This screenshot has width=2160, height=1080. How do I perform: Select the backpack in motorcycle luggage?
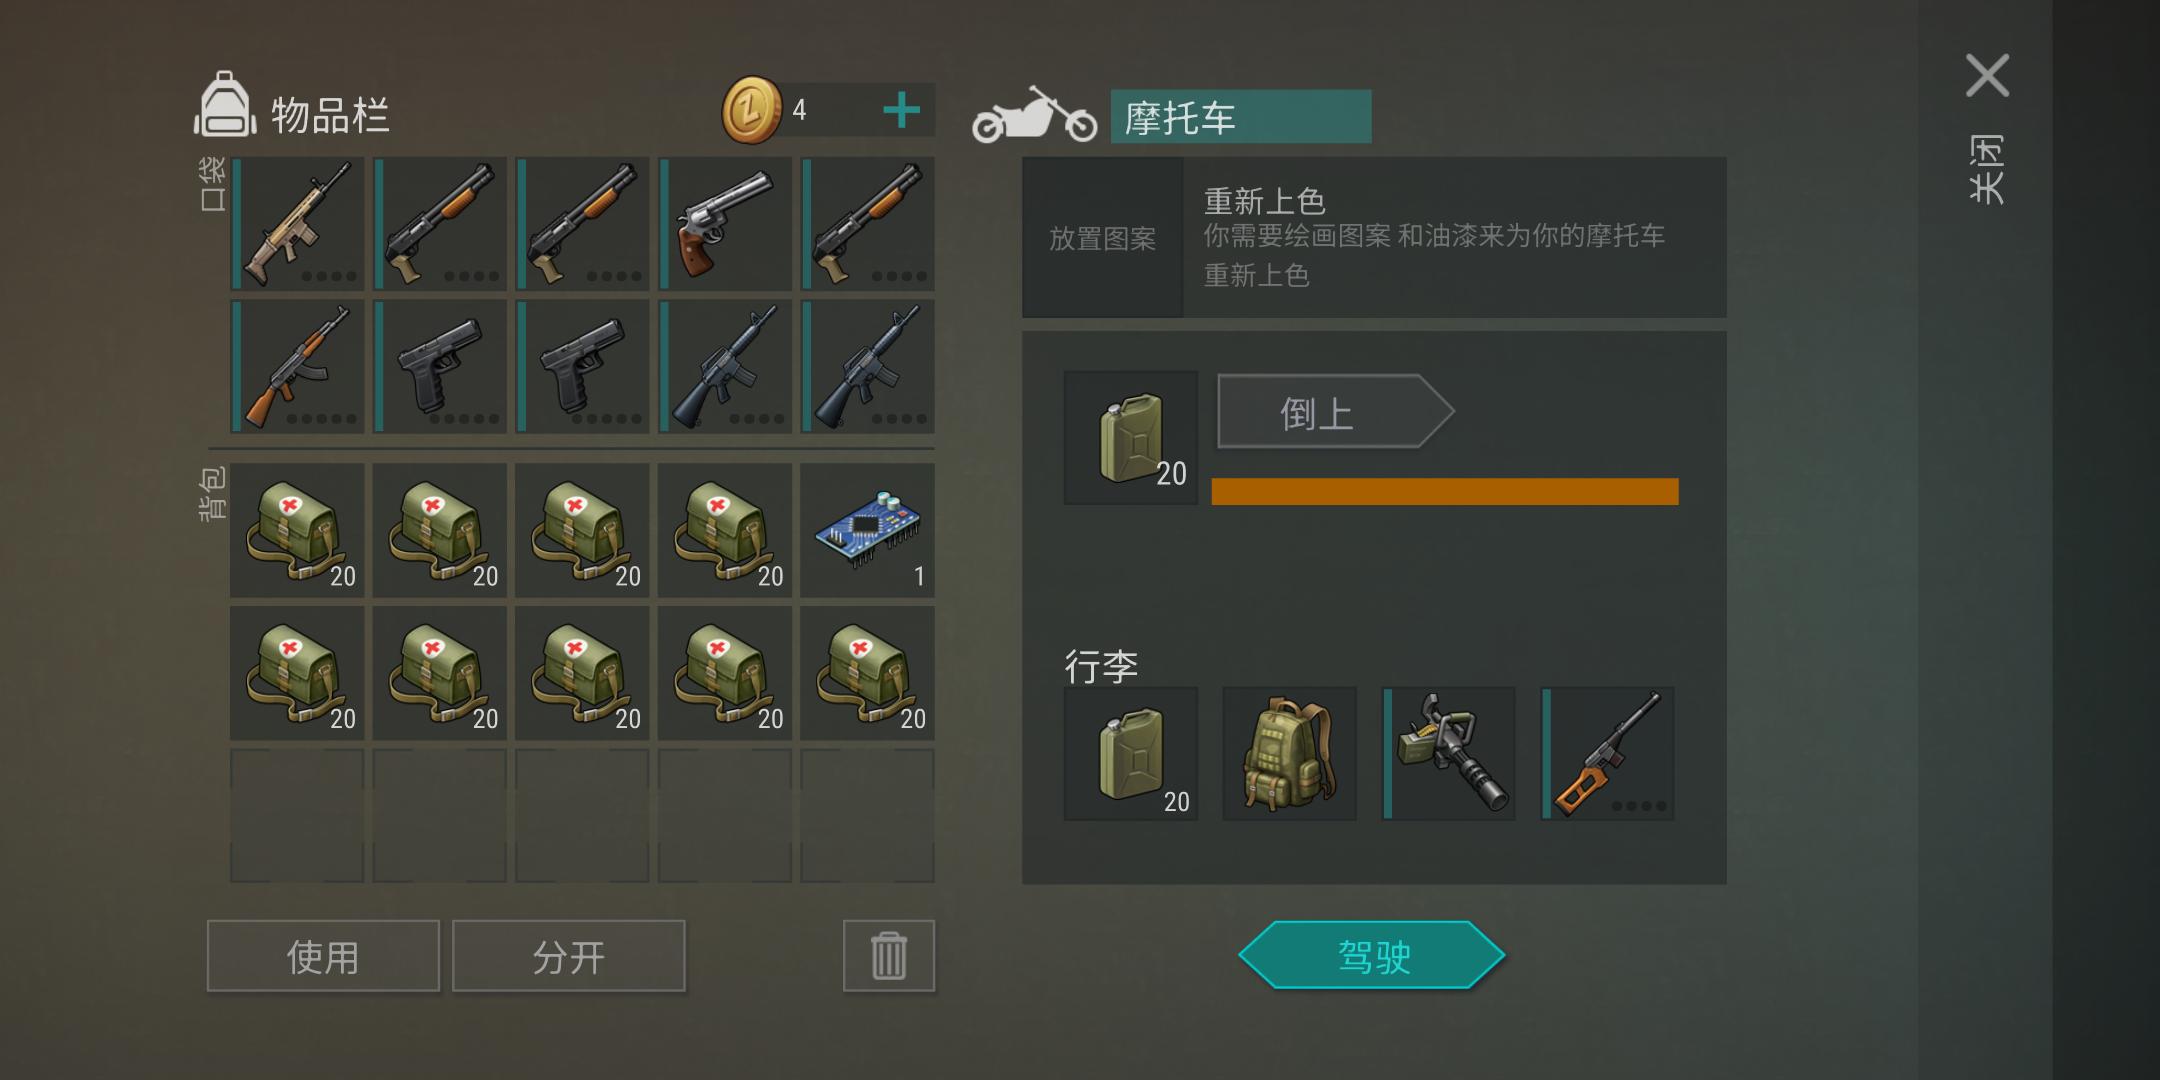coord(1289,754)
